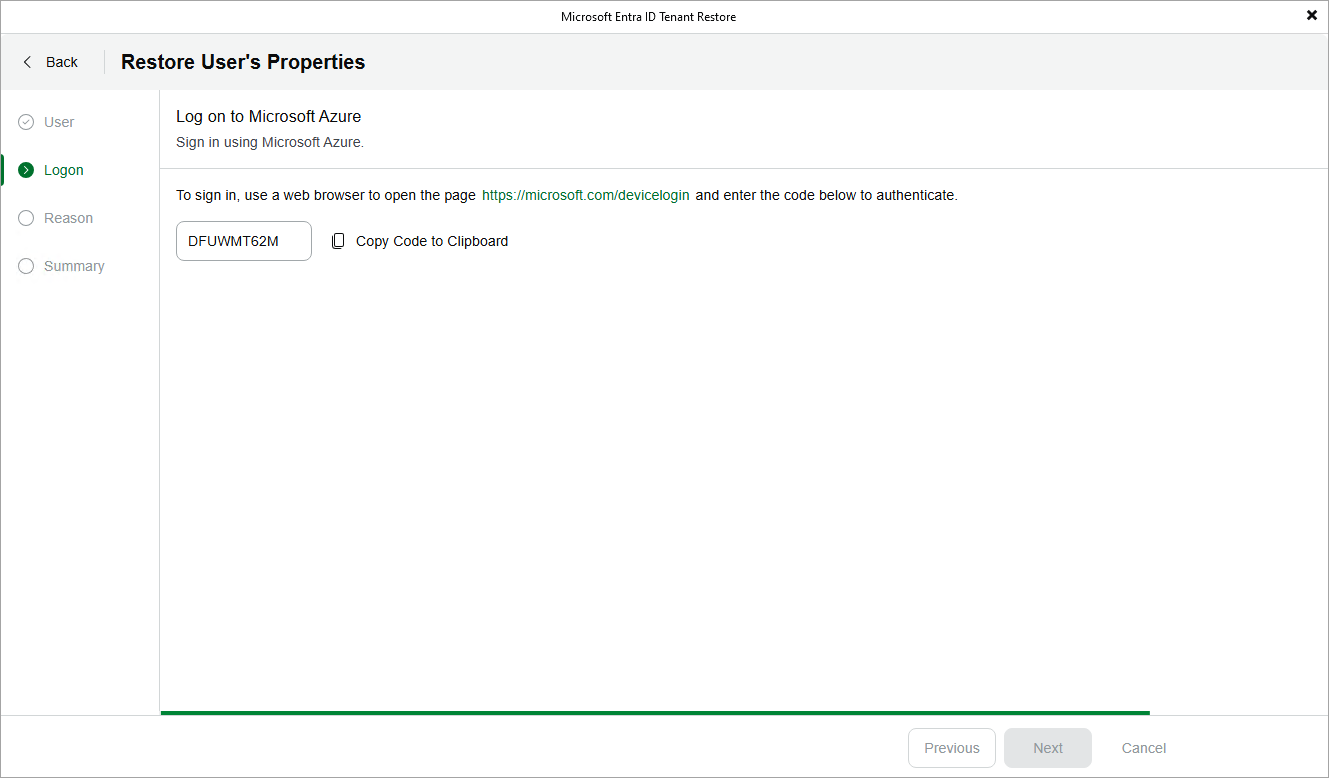The height and width of the screenshot is (778, 1329).
Task: Click the User step checkmark icon
Action: pos(26,122)
